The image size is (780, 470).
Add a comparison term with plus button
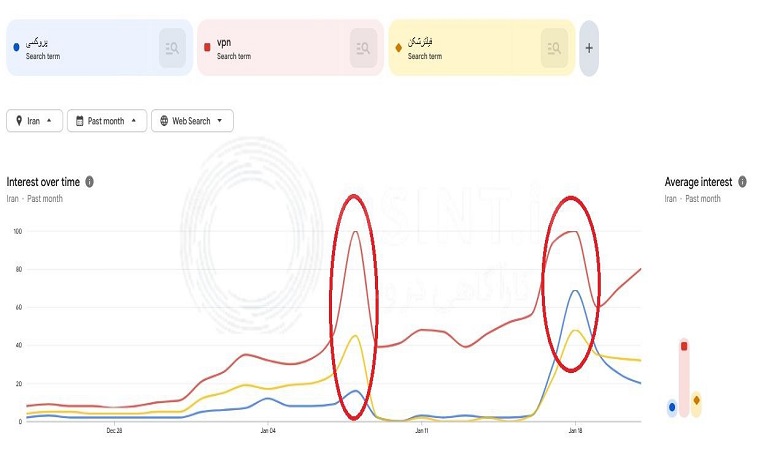(589, 48)
